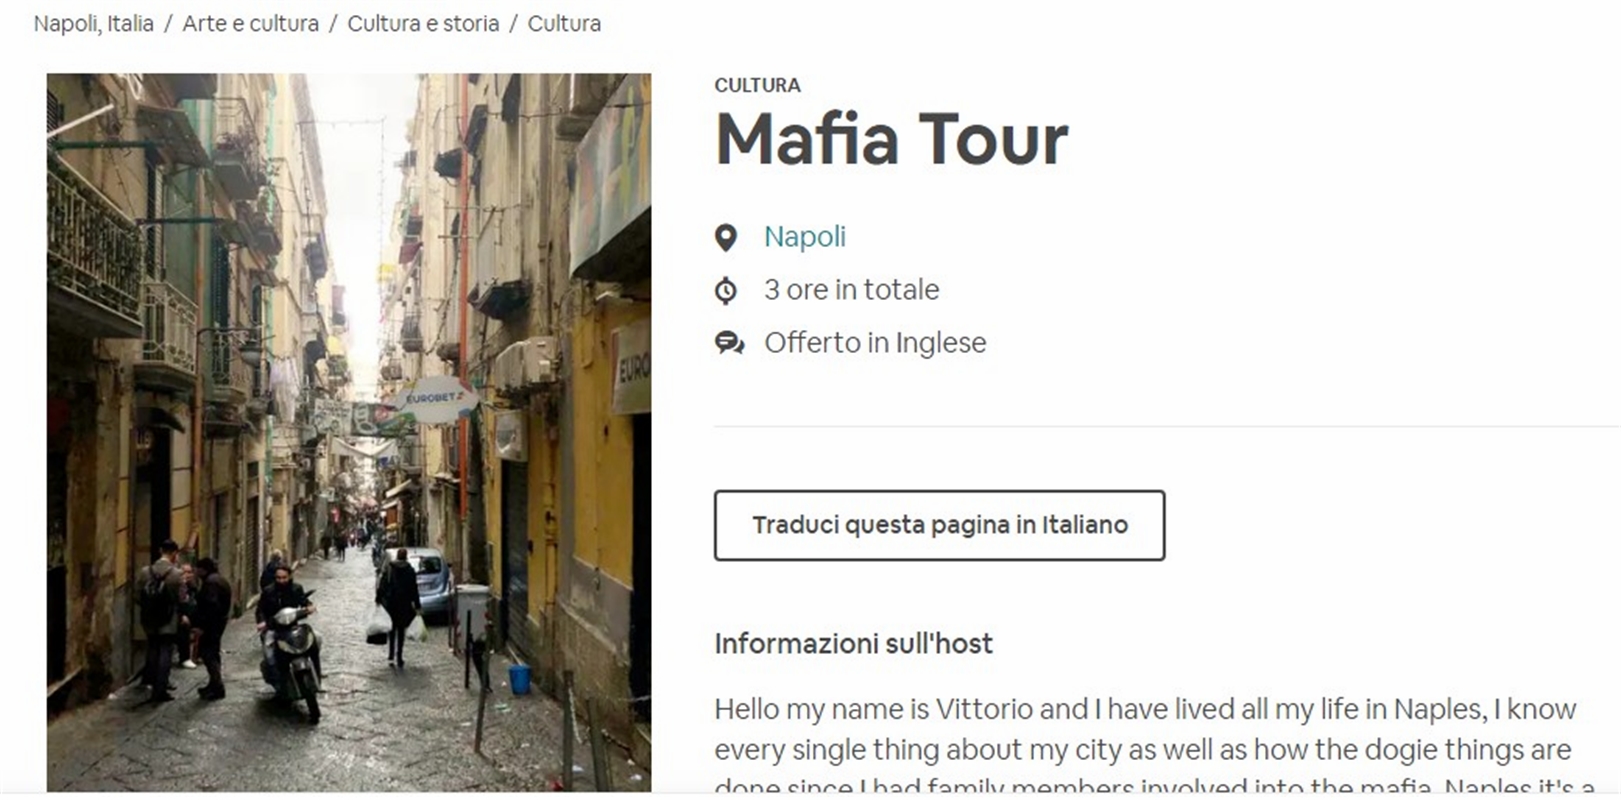This screenshot has width=1621, height=800.
Task: Click the final Cultura breadcrumb item
Action: coord(564,24)
